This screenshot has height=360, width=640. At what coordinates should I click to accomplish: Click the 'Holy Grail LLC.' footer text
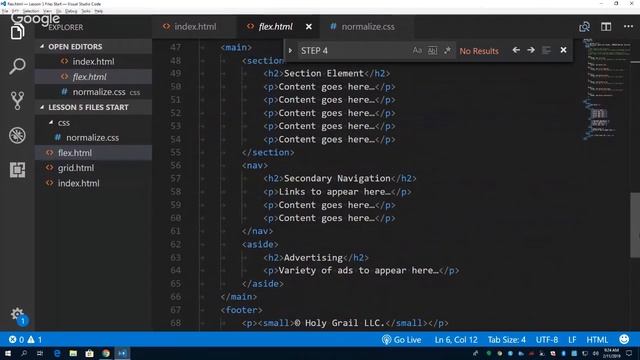(x=345, y=323)
